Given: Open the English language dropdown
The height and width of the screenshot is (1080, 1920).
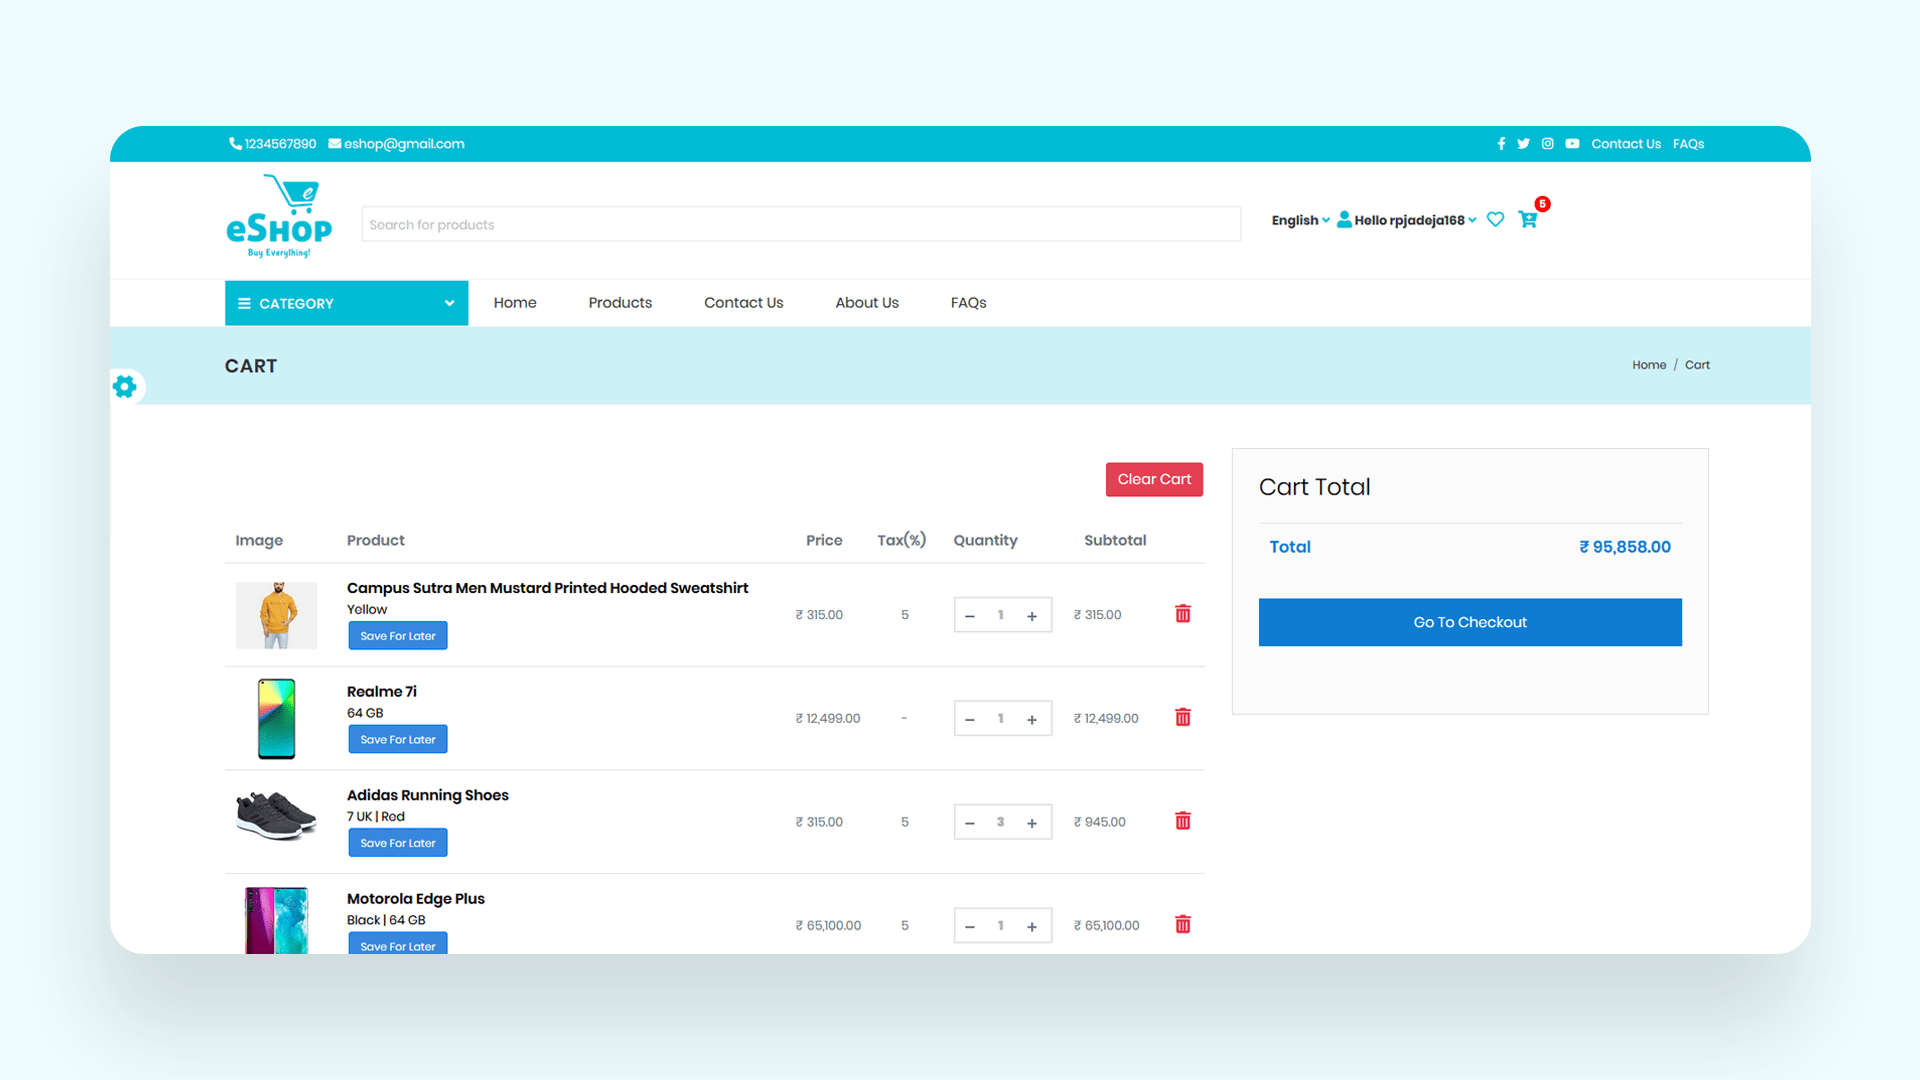Looking at the screenshot, I should pyautogui.click(x=1300, y=220).
